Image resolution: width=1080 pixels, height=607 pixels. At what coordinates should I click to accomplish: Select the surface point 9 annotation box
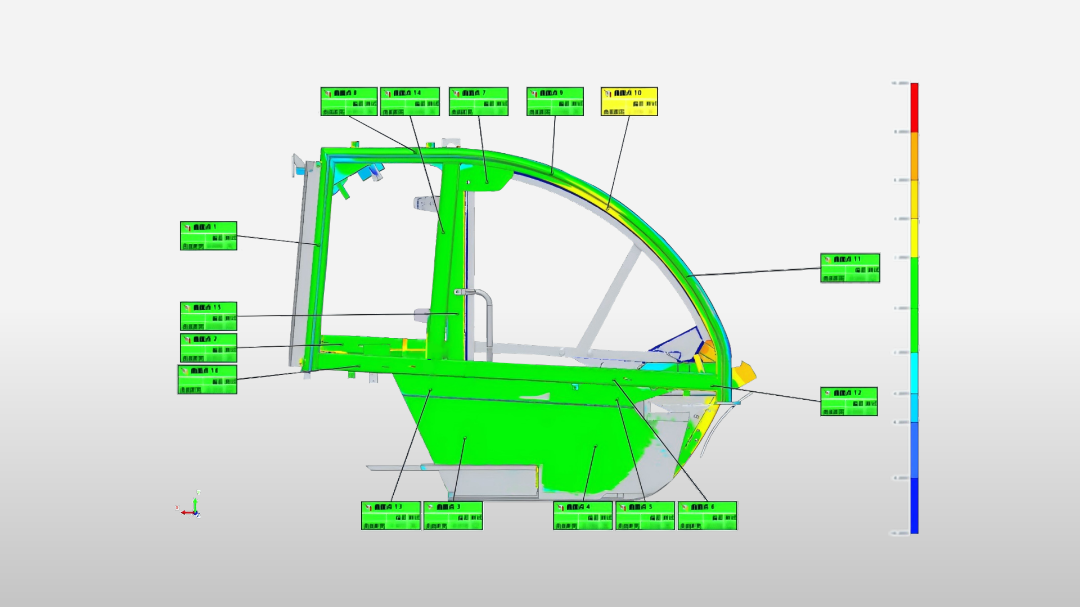(x=556, y=102)
